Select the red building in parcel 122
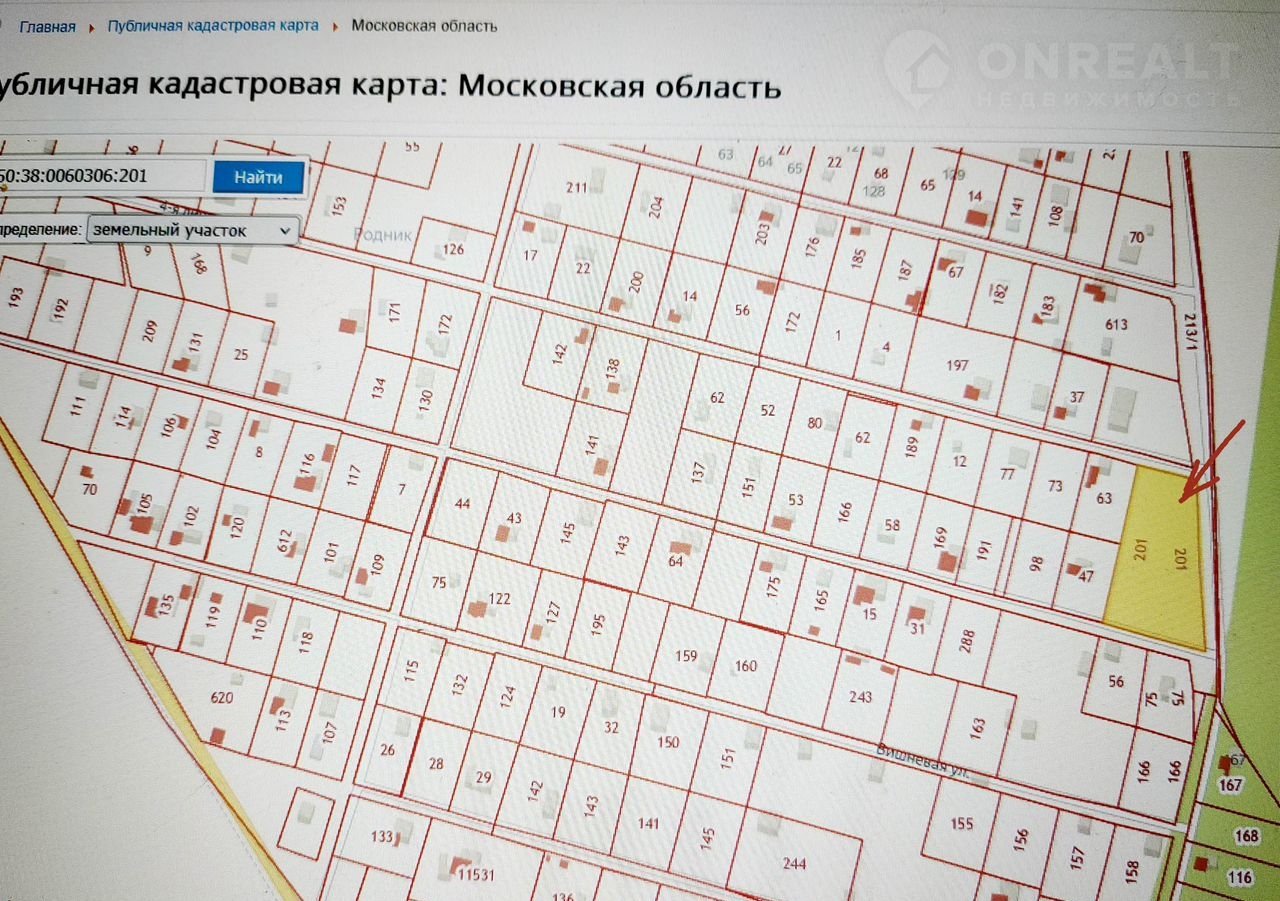1280x901 pixels. (478, 608)
